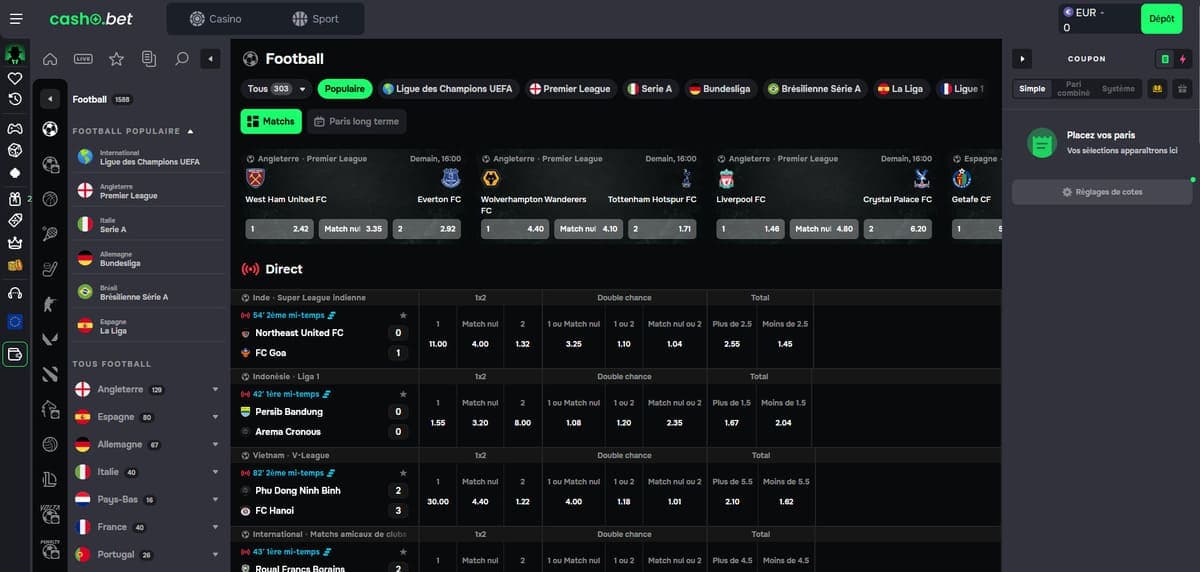Collapse the coupon panel arrow

point(1022,59)
